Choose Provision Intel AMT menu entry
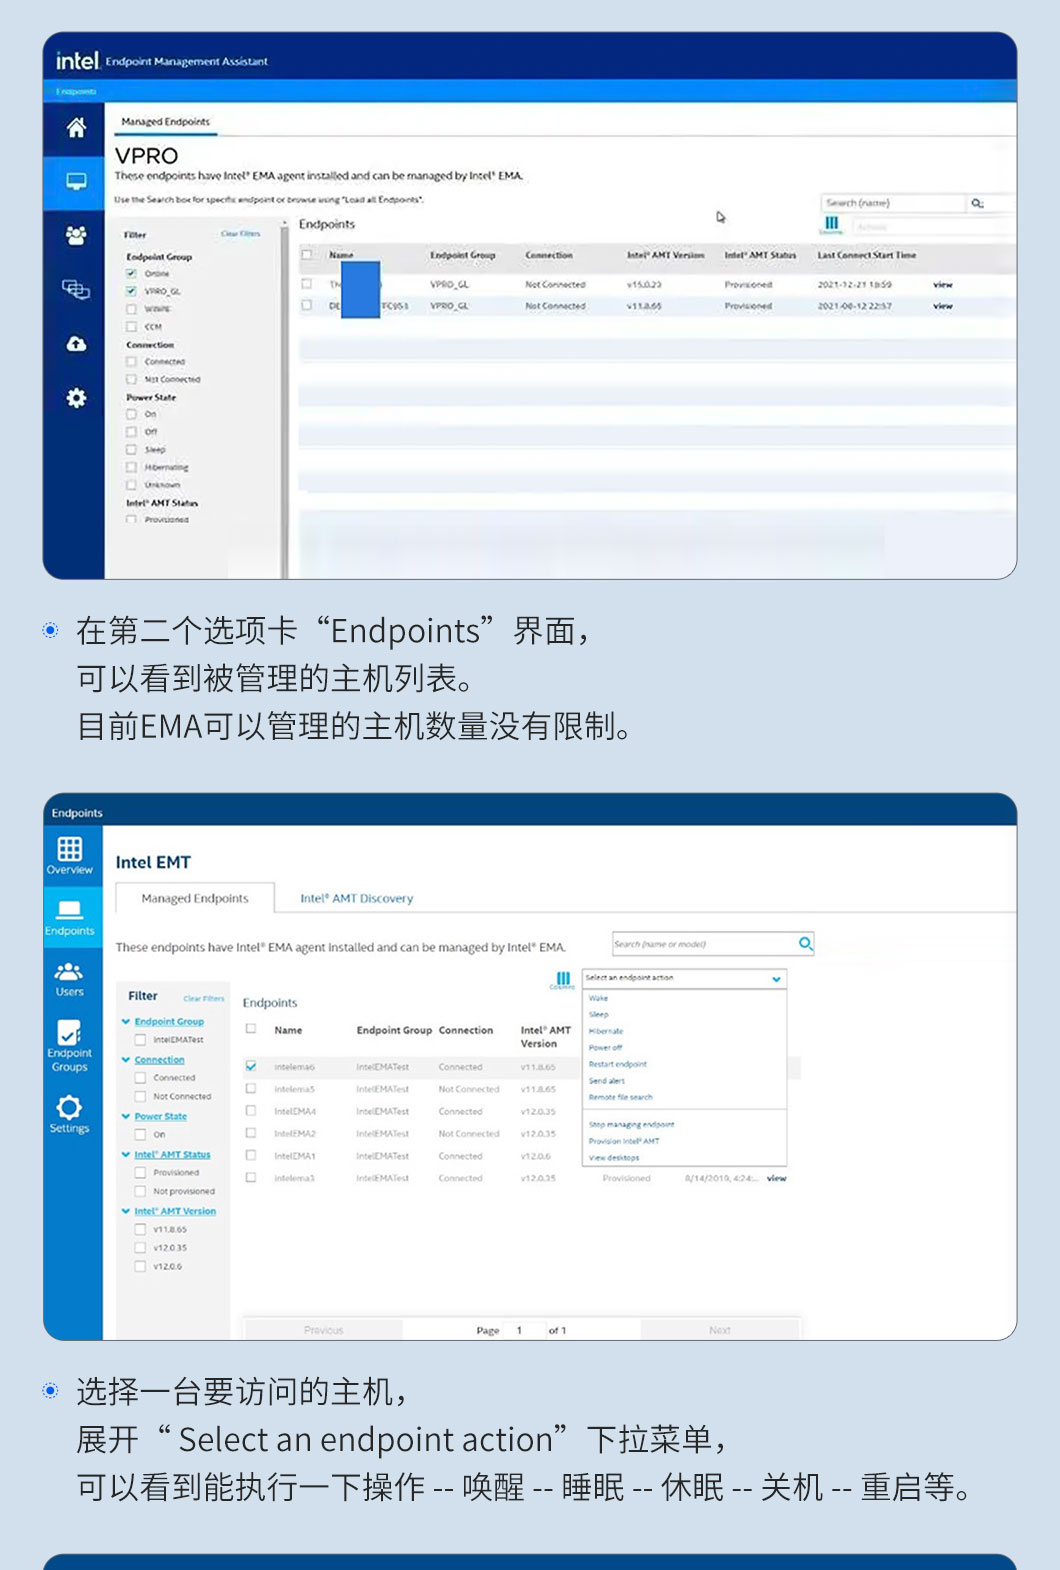Screen dimensions: 1060x1570 tap(624, 1141)
